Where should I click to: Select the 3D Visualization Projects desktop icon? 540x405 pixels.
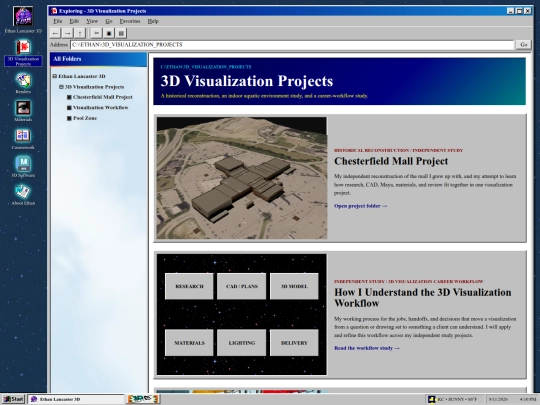[23, 52]
